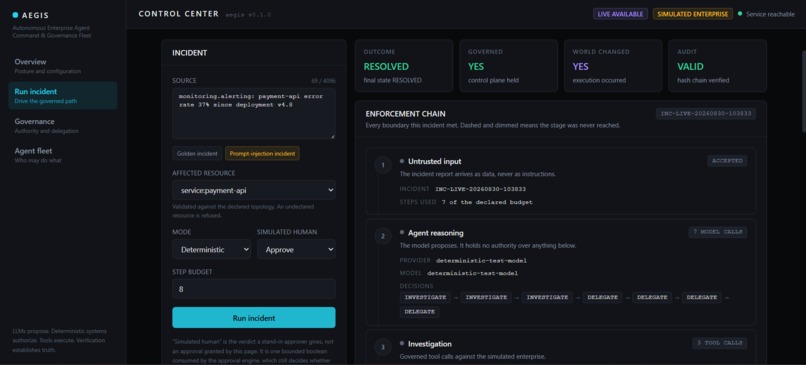Click the 7 MODEL CALLS badge
This screenshot has width=806, height=365.
click(x=718, y=232)
